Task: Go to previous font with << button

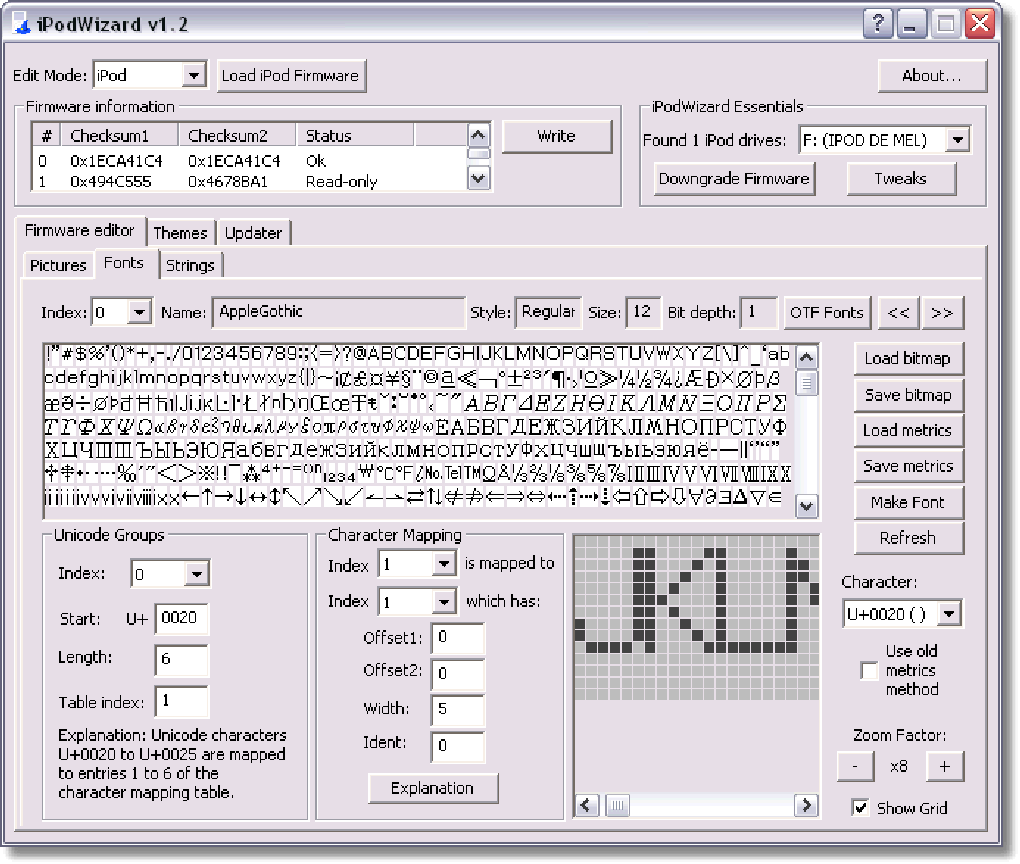Action: click(x=899, y=313)
